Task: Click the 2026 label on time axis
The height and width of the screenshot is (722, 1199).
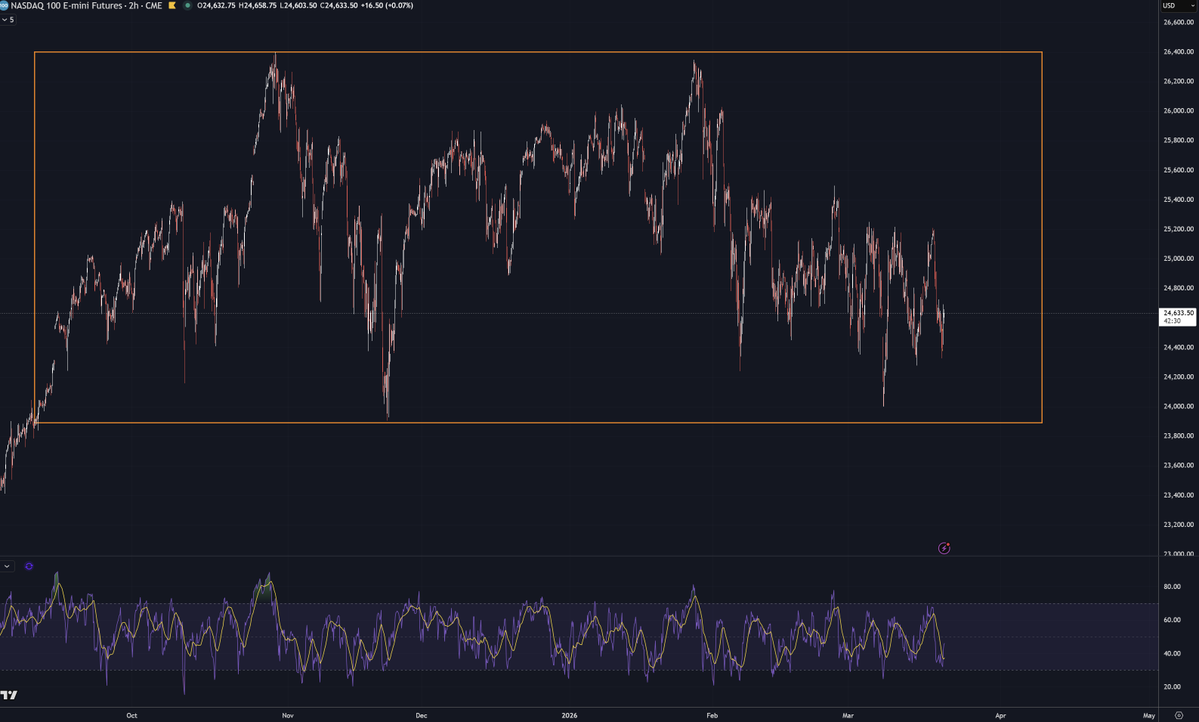Action: [x=569, y=716]
